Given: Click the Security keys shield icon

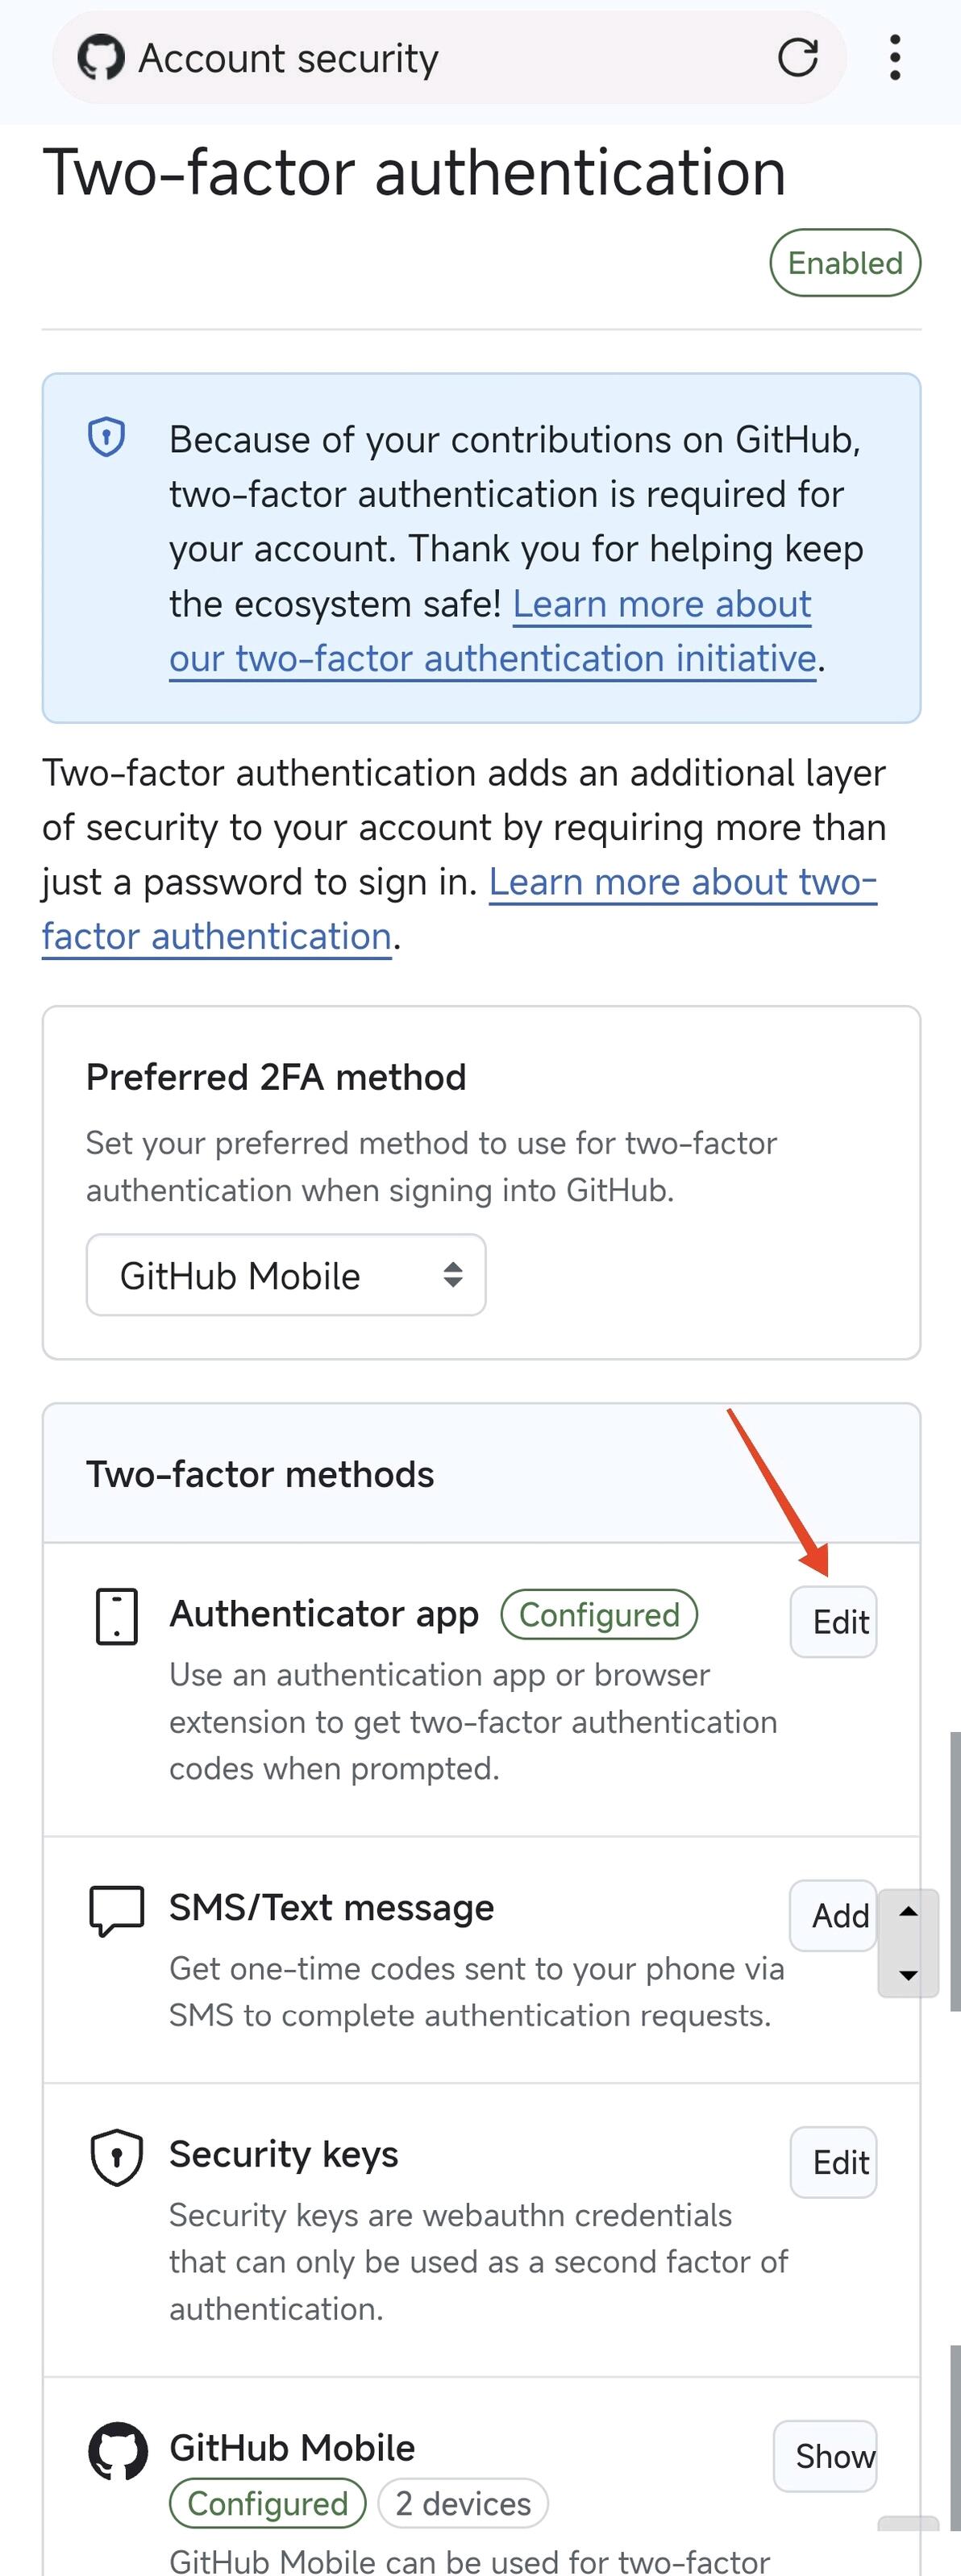Looking at the screenshot, I should coord(117,2157).
